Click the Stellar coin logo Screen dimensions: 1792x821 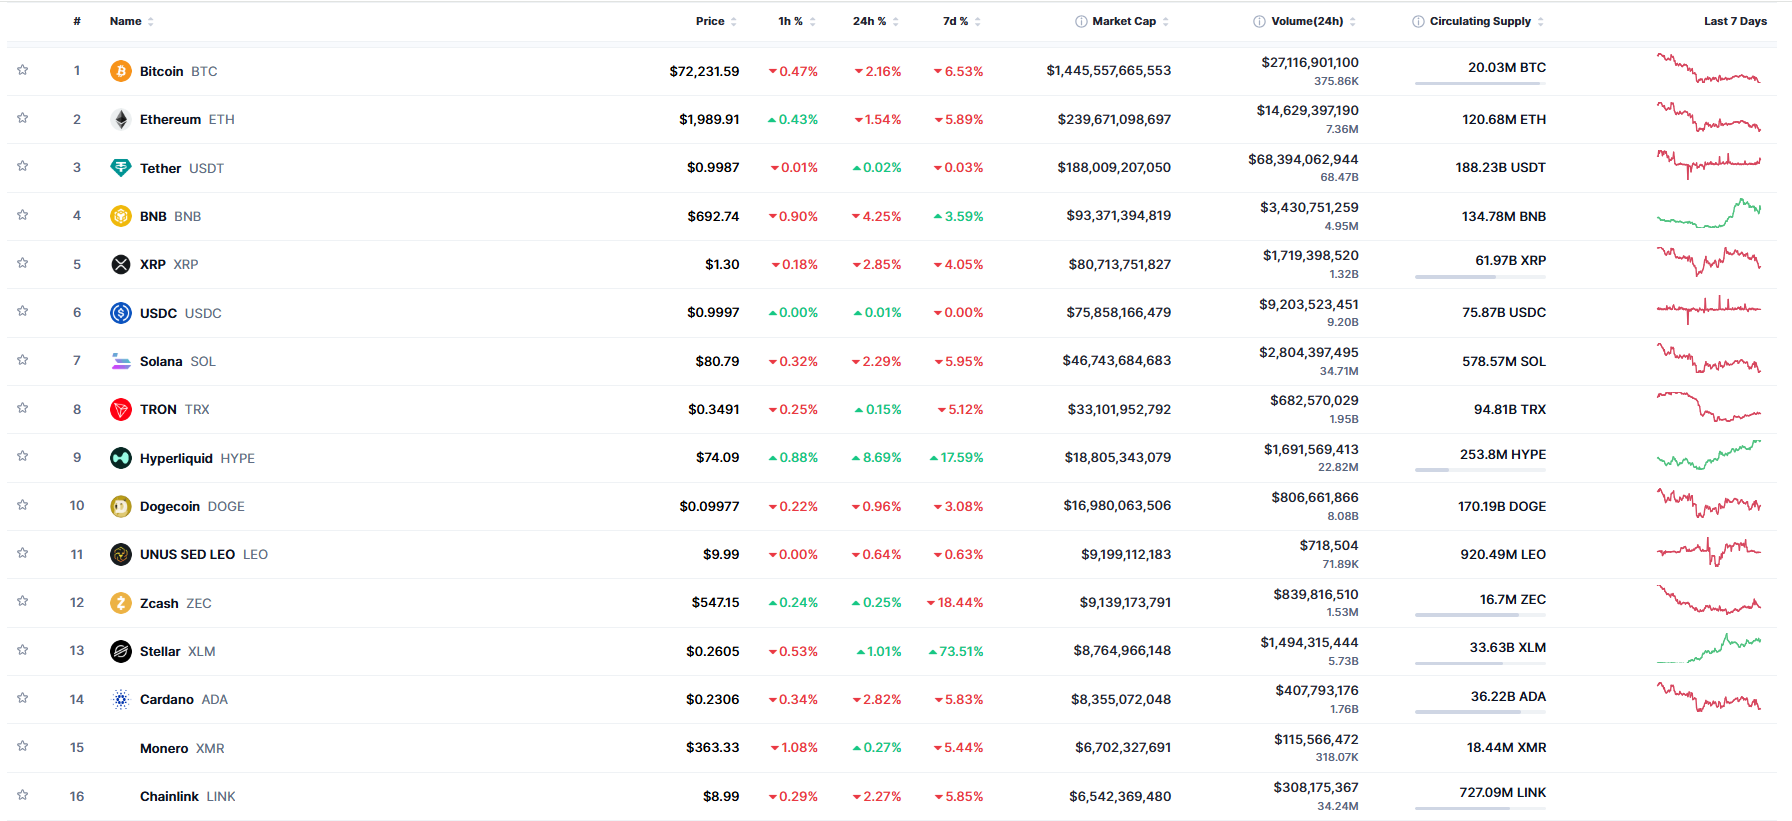(x=121, y=651)
